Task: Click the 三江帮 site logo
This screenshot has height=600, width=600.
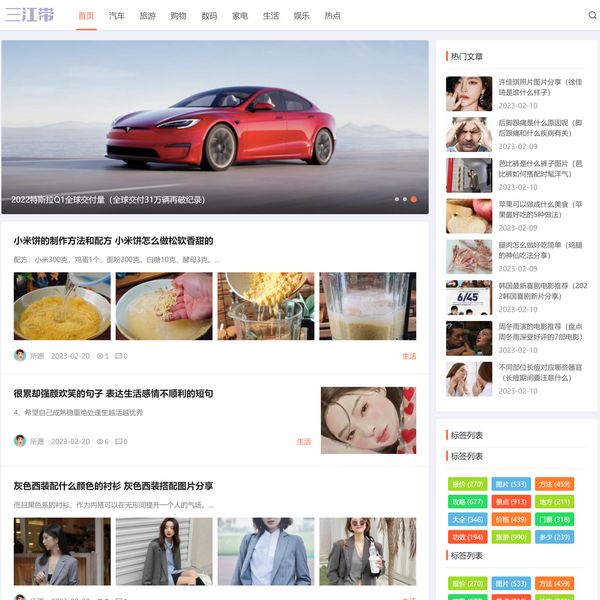Action: point(30,15)
